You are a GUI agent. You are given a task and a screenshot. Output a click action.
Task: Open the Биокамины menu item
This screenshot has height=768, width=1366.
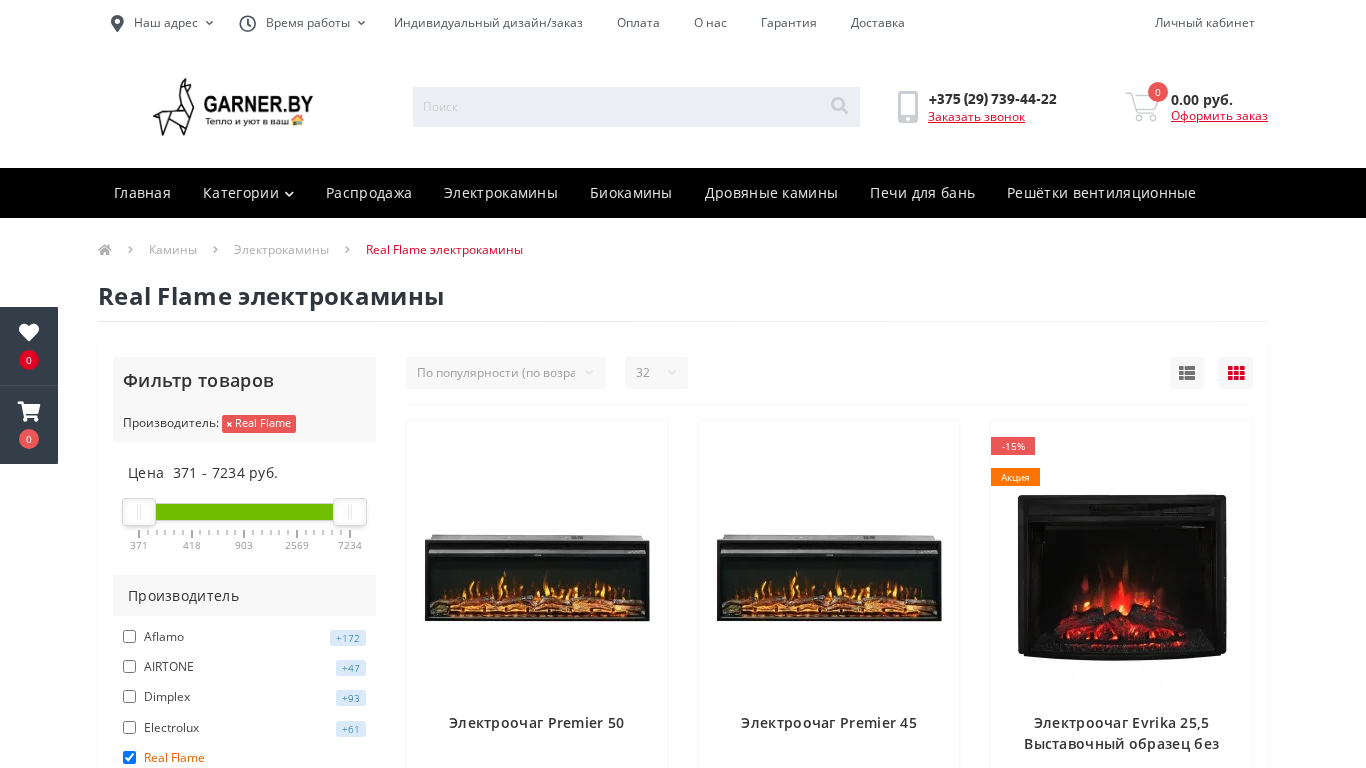631,193
